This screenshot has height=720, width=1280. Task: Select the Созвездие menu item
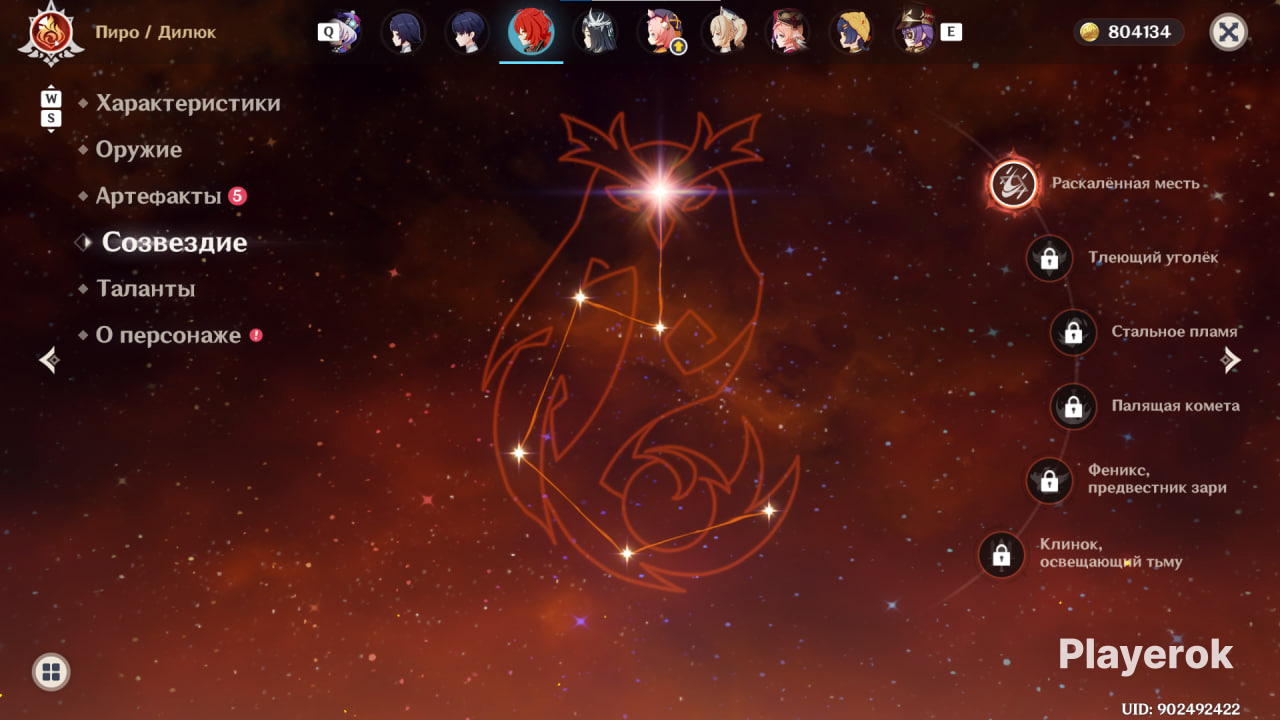pyautogui.click(x=174, y=242)
